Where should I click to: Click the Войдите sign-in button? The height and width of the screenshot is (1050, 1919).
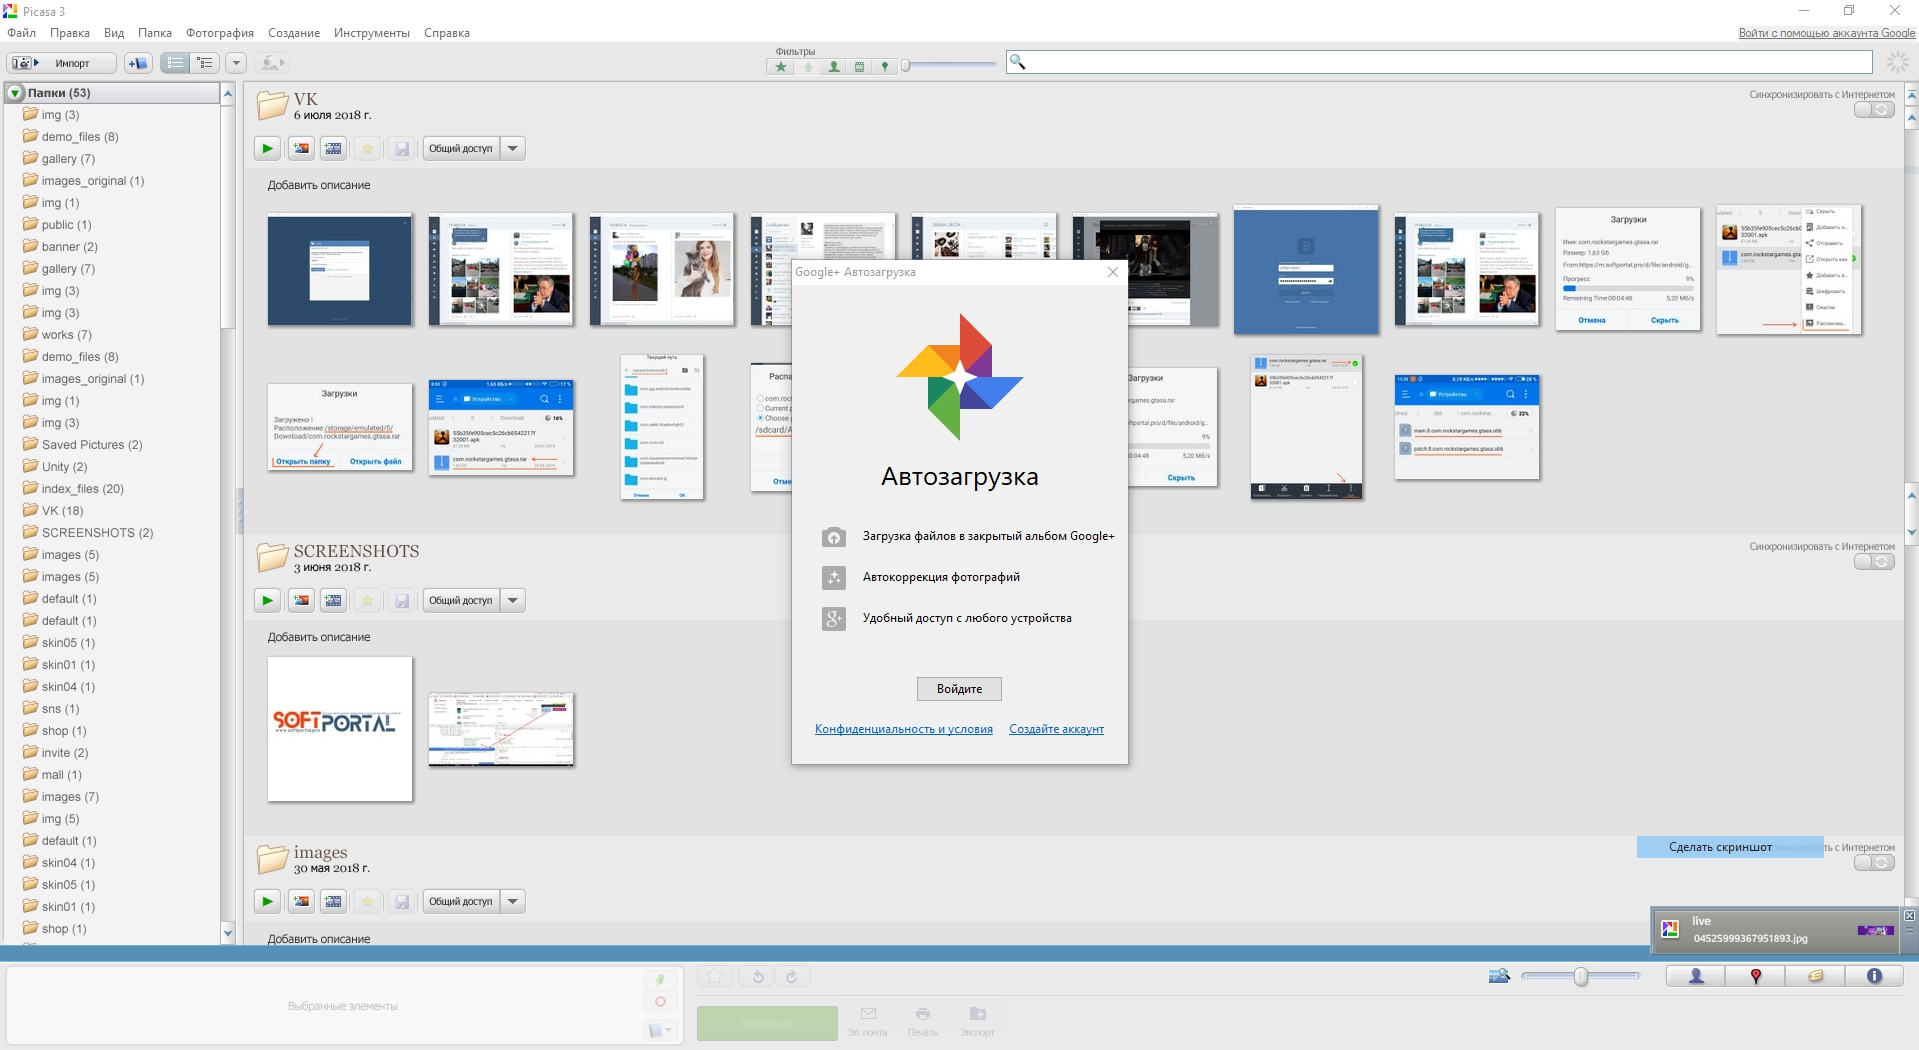click(959, 689)
